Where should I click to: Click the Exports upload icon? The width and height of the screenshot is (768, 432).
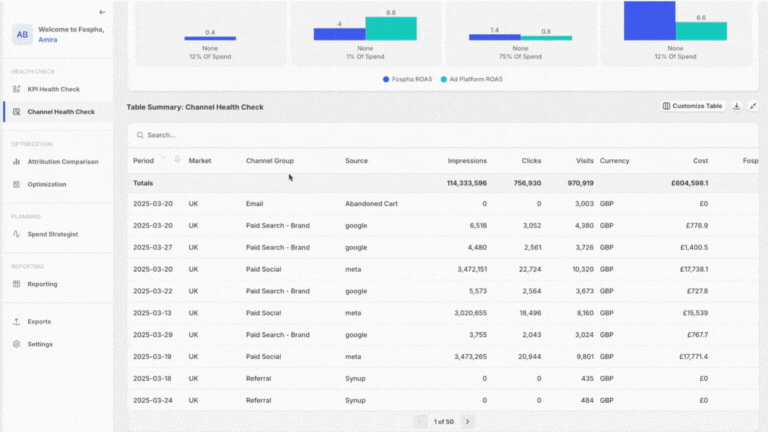tap(17, 322)
